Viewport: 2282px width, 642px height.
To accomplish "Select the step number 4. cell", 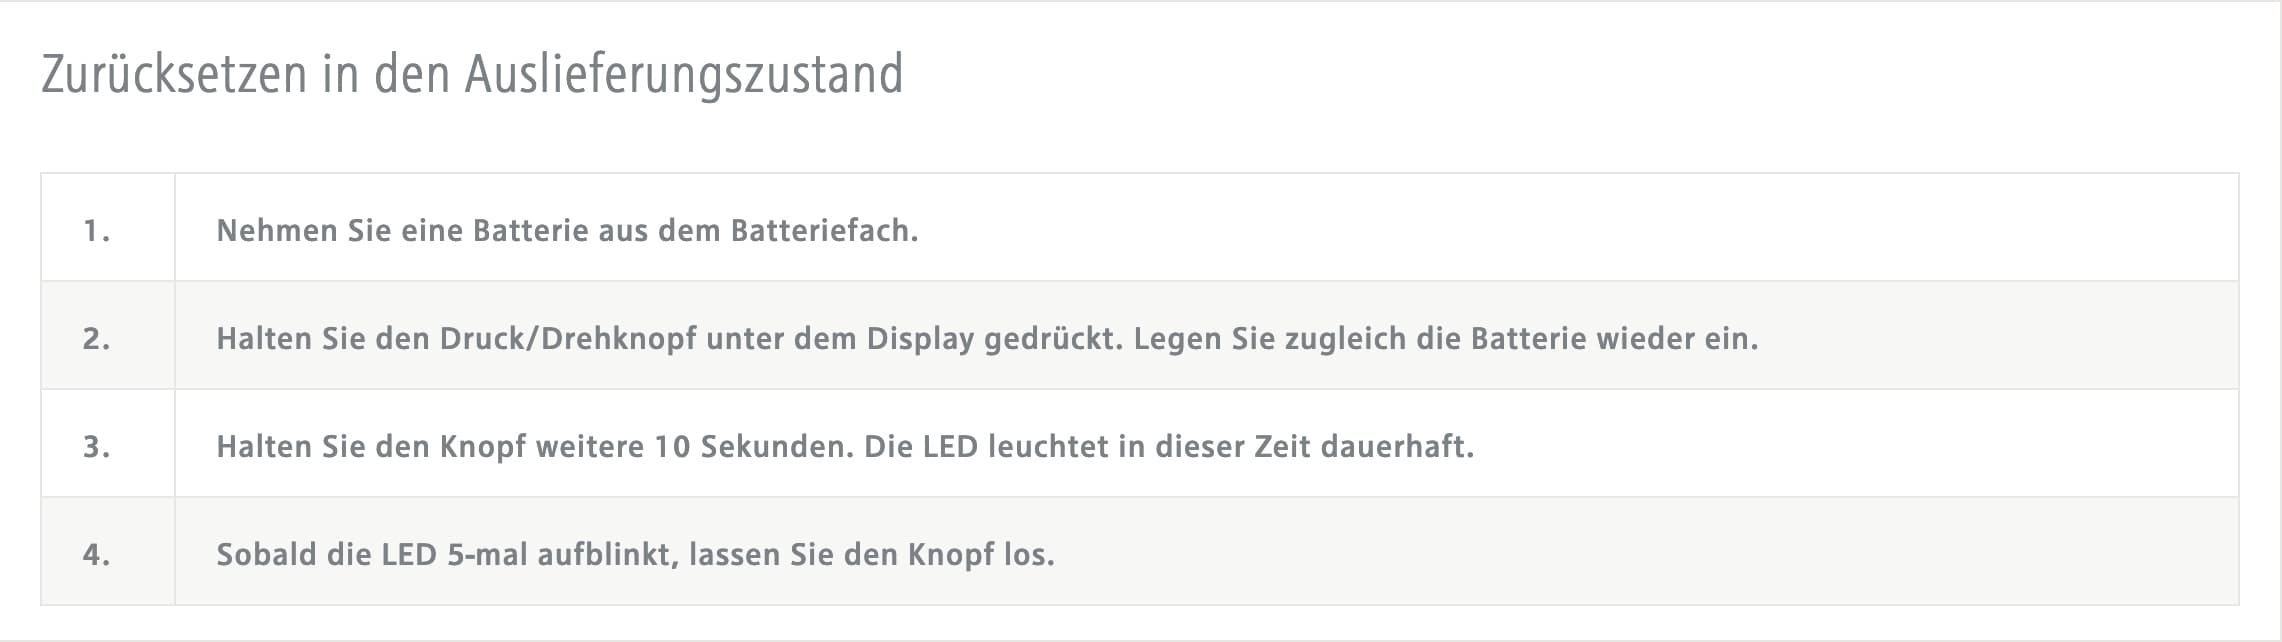I will pos(108,551).
